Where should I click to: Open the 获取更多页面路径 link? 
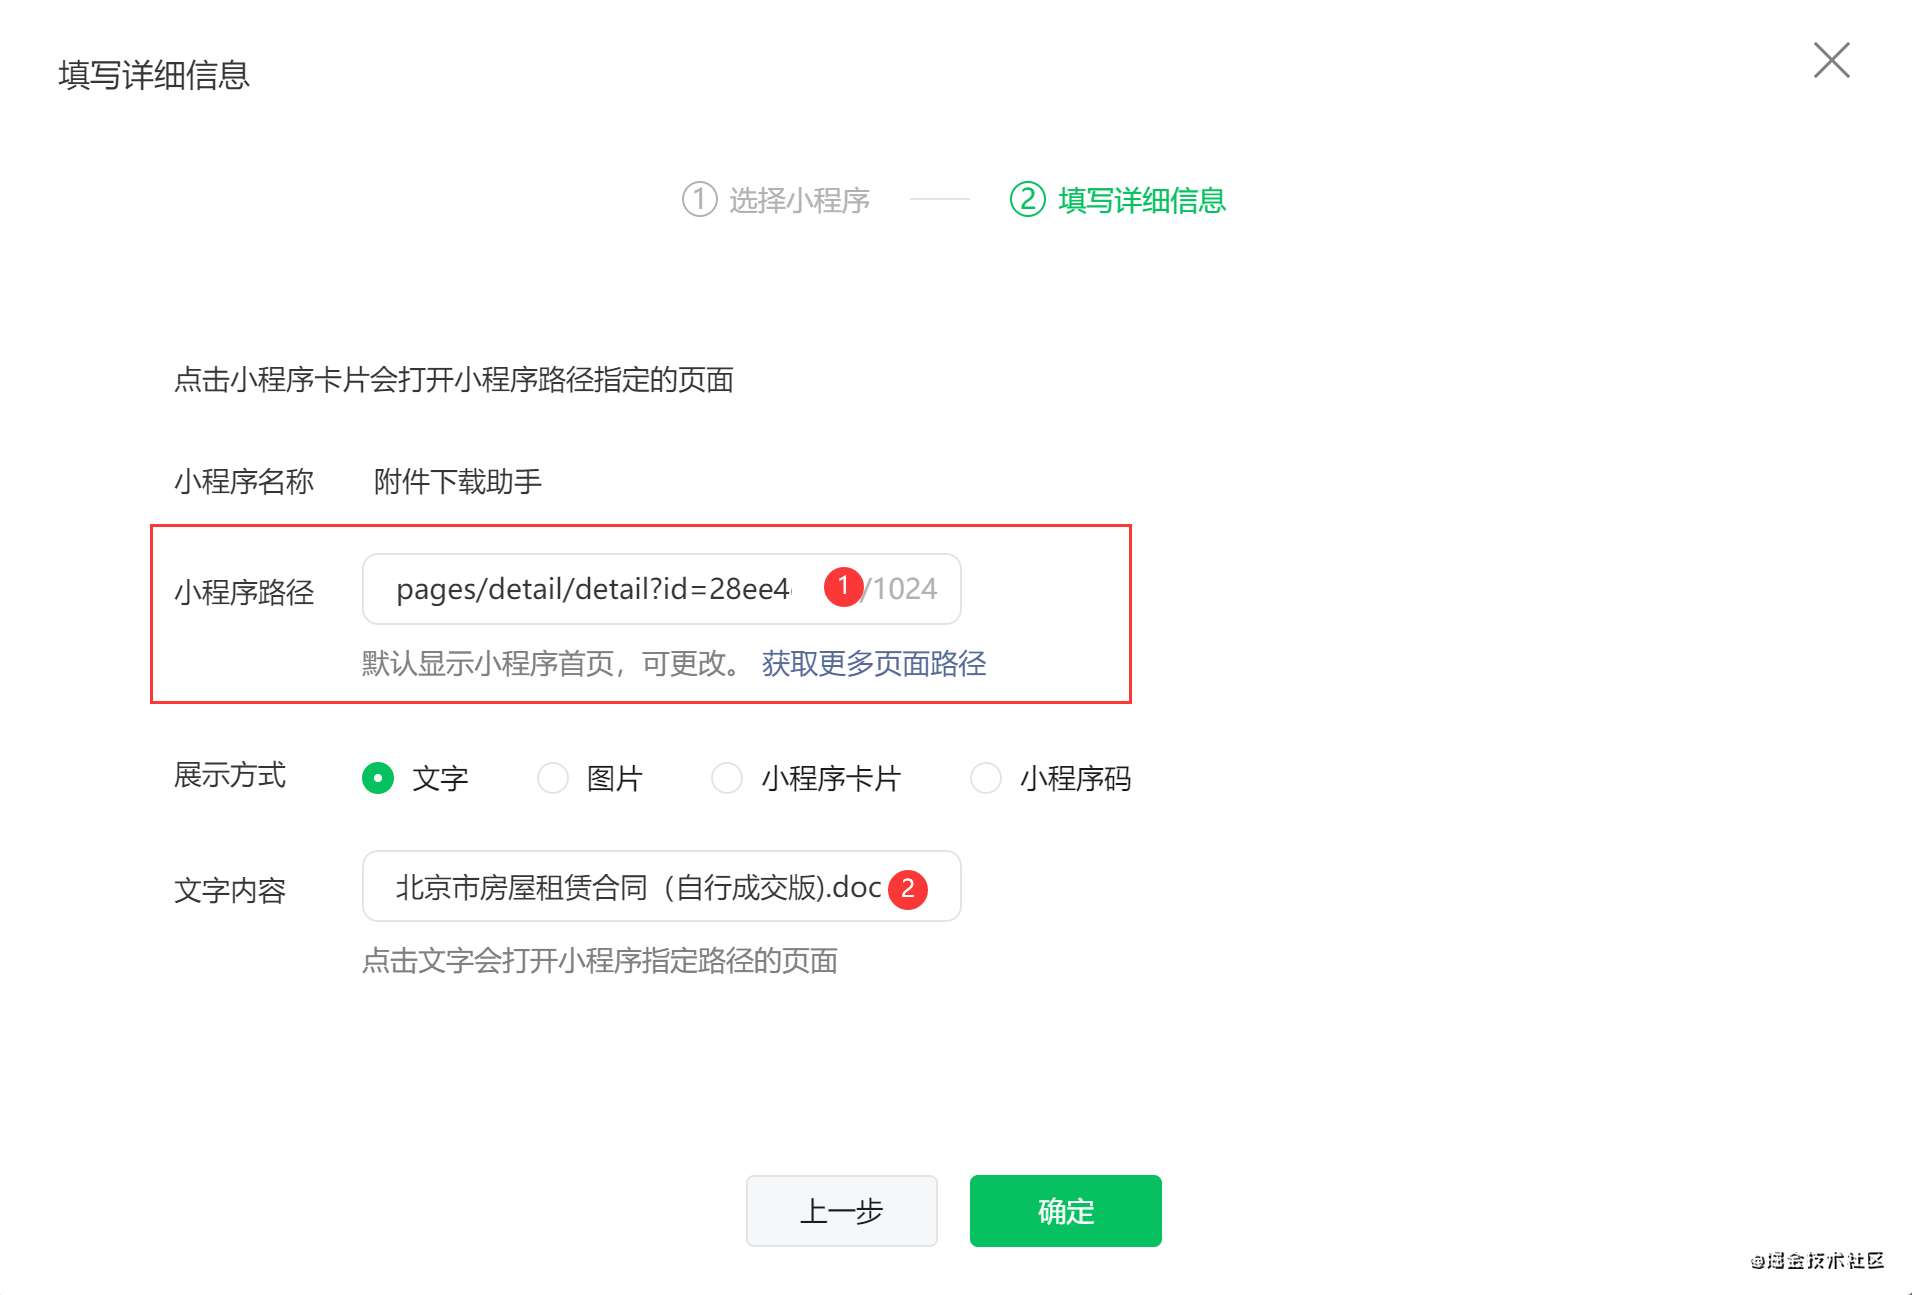[874, 663]
